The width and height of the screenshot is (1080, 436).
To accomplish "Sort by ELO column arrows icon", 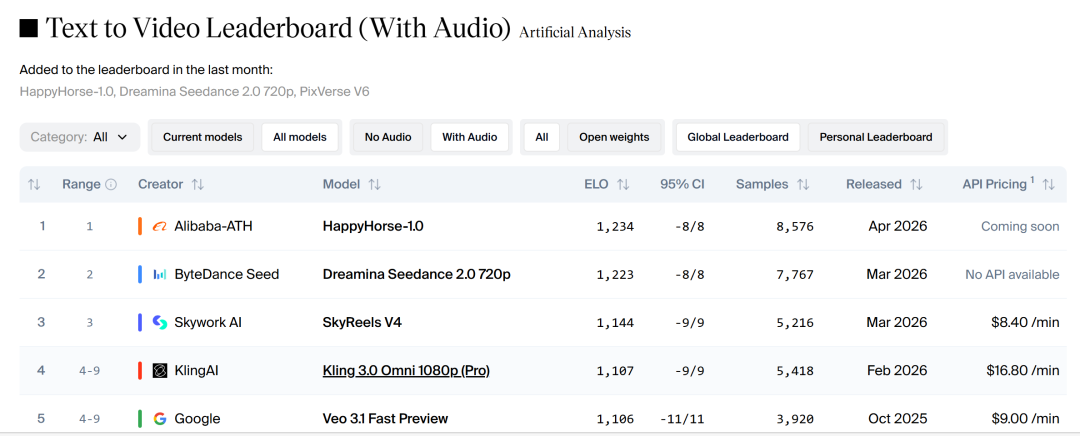I will coord(623,185).
